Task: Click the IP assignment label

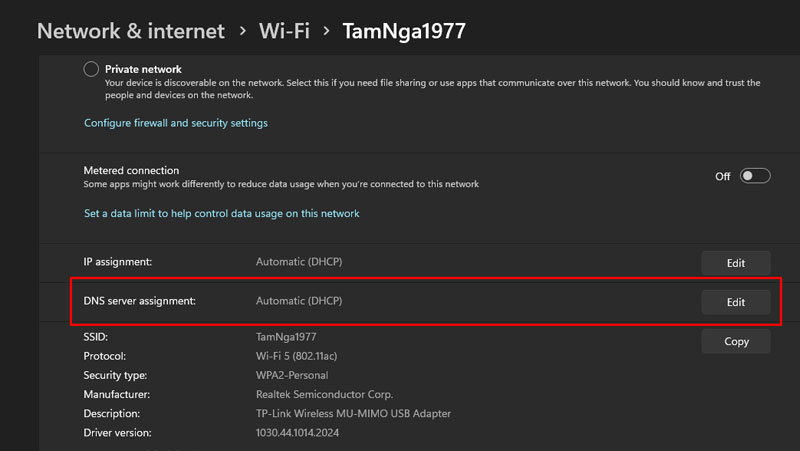Action: pos(118,262)
